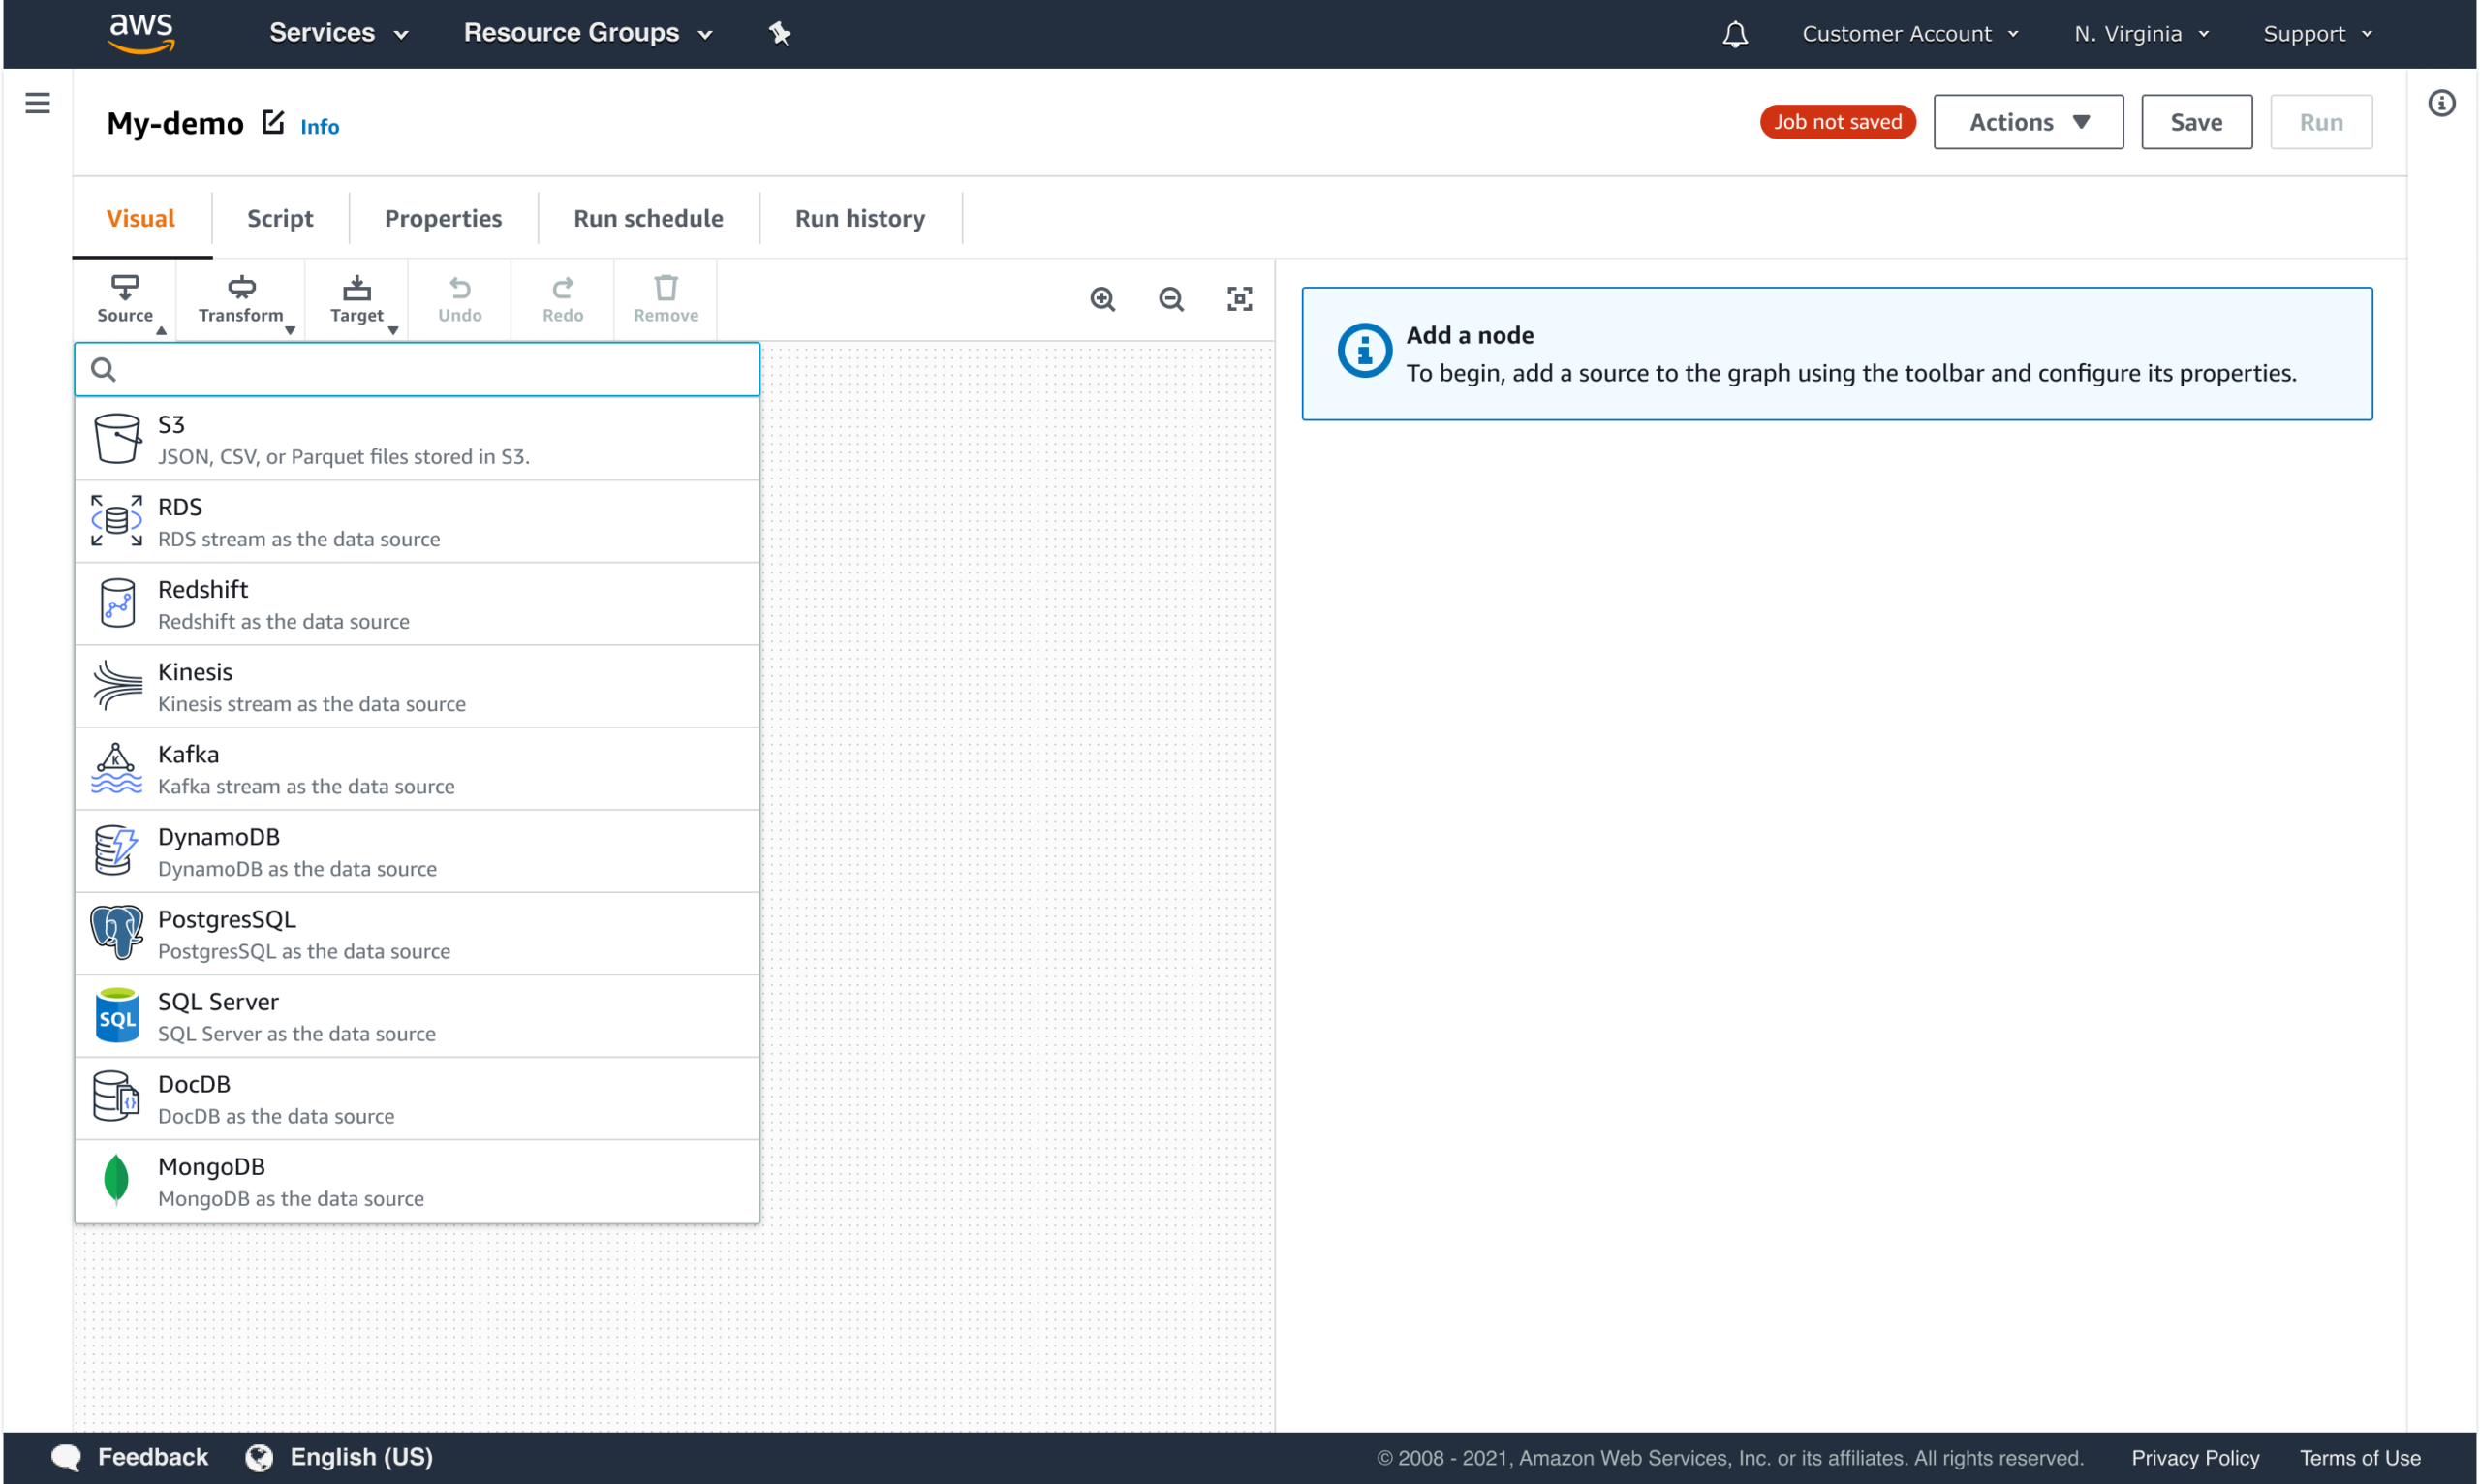2480x1484 pixels.
Task: Click the pin shortcut icon in header
Action: click(779, 34)
